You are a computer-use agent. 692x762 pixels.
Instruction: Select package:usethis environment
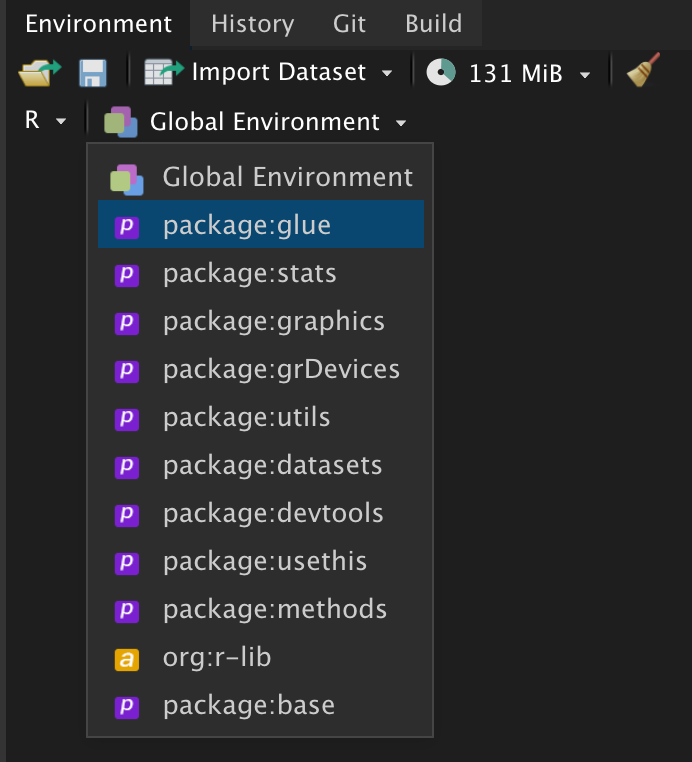(261, 561)
